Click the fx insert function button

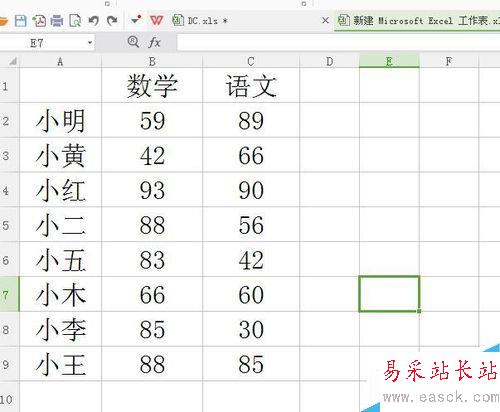[x=155, y=42]
